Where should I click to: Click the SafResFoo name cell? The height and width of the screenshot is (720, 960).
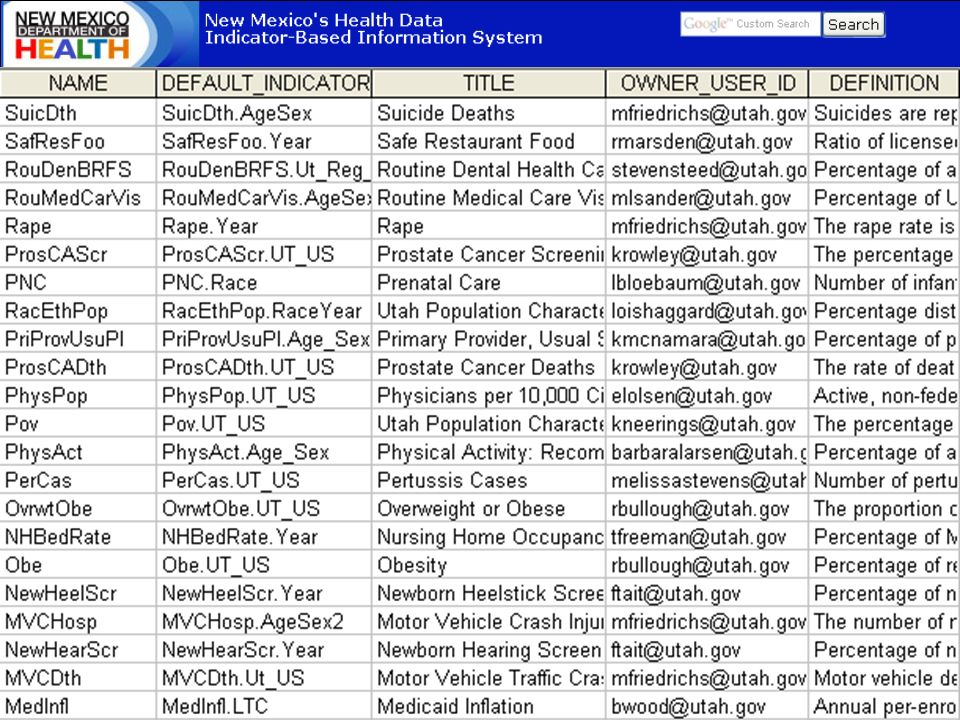78,141
